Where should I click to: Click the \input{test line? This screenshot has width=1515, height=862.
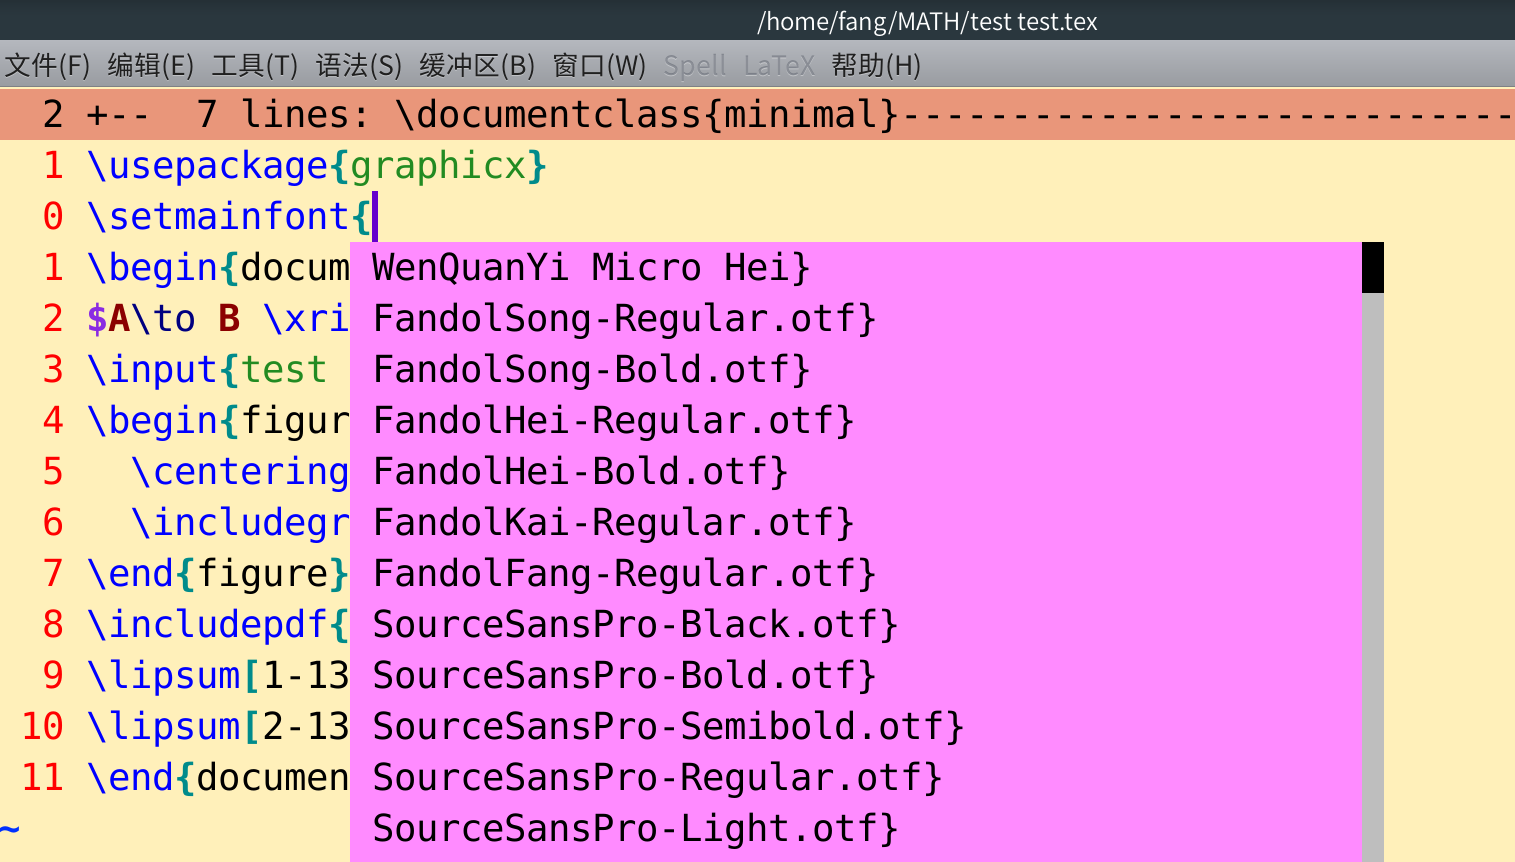click(x=207, y=370)
